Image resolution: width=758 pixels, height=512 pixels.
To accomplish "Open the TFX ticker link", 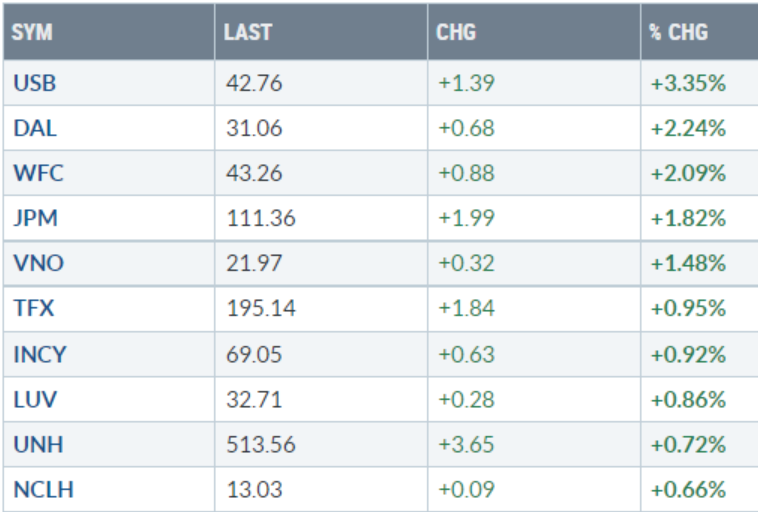I will [x=33, y=308].
